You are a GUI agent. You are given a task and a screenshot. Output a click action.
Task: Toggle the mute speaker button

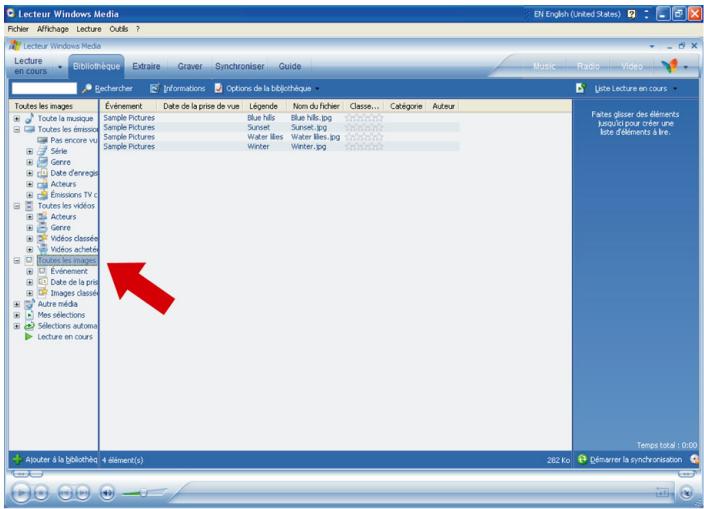(107, 493)
